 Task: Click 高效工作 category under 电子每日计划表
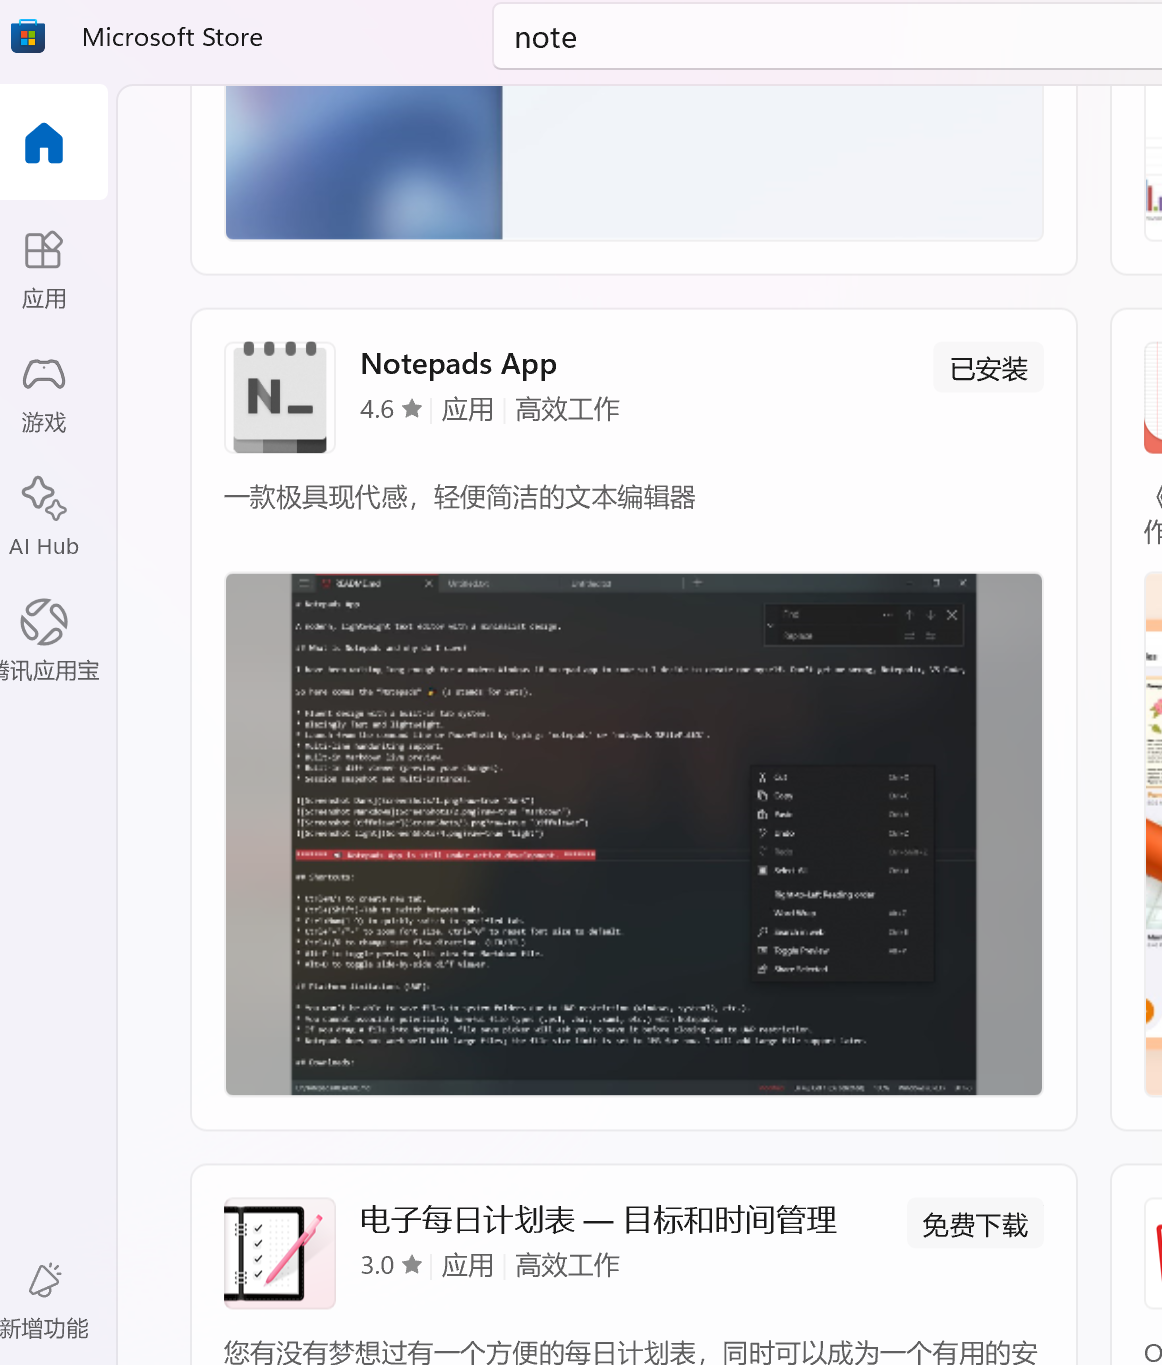pos(567,1265)
